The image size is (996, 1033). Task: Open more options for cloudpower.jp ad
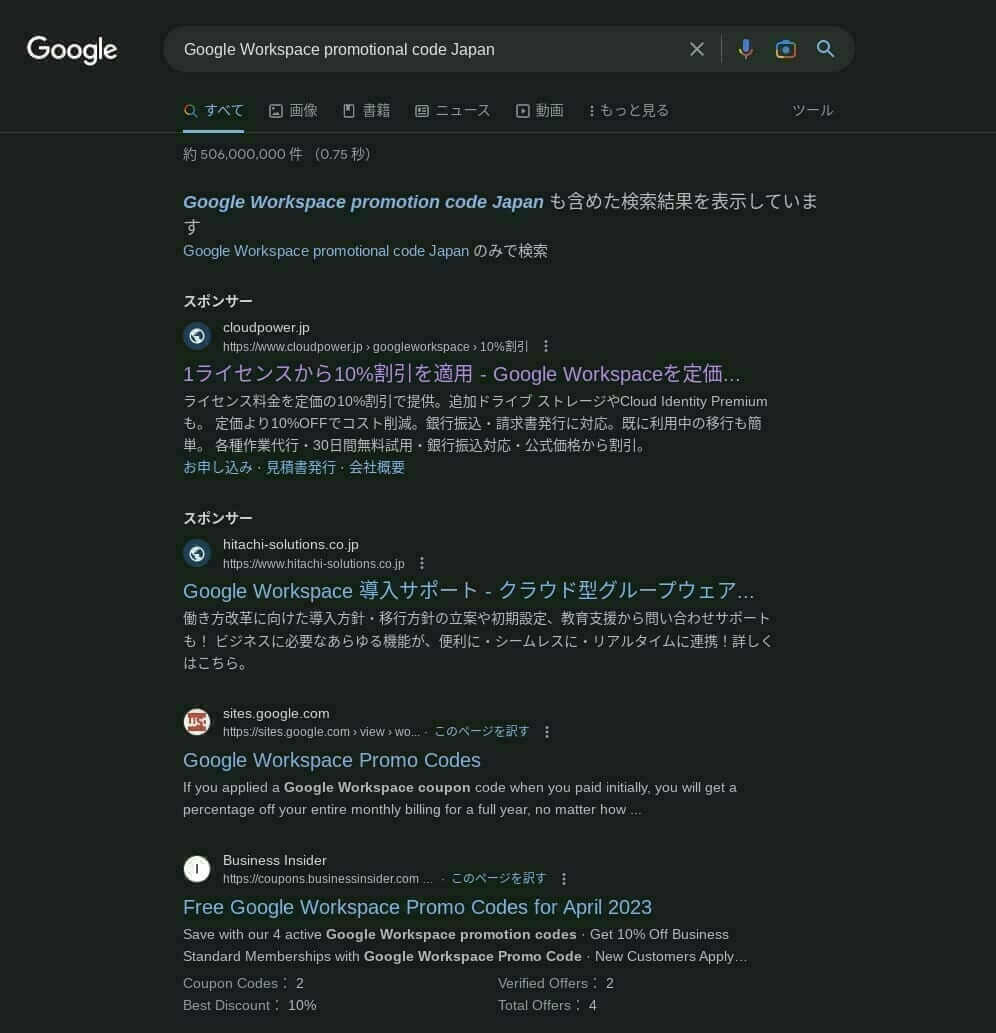click(545, 346)
